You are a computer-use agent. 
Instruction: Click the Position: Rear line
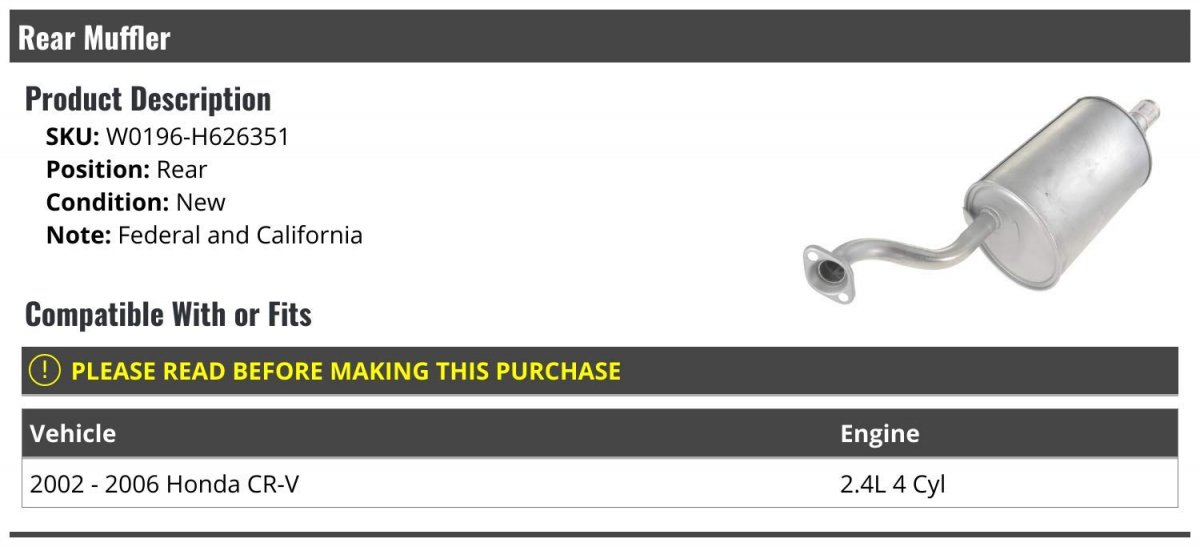click(127, 170)
